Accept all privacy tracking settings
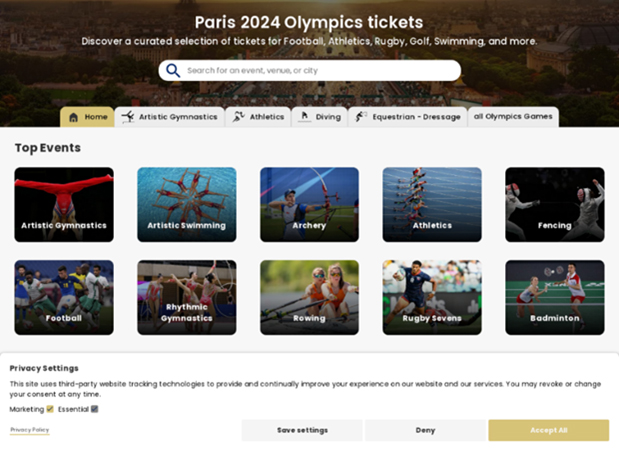 point(549,430)
